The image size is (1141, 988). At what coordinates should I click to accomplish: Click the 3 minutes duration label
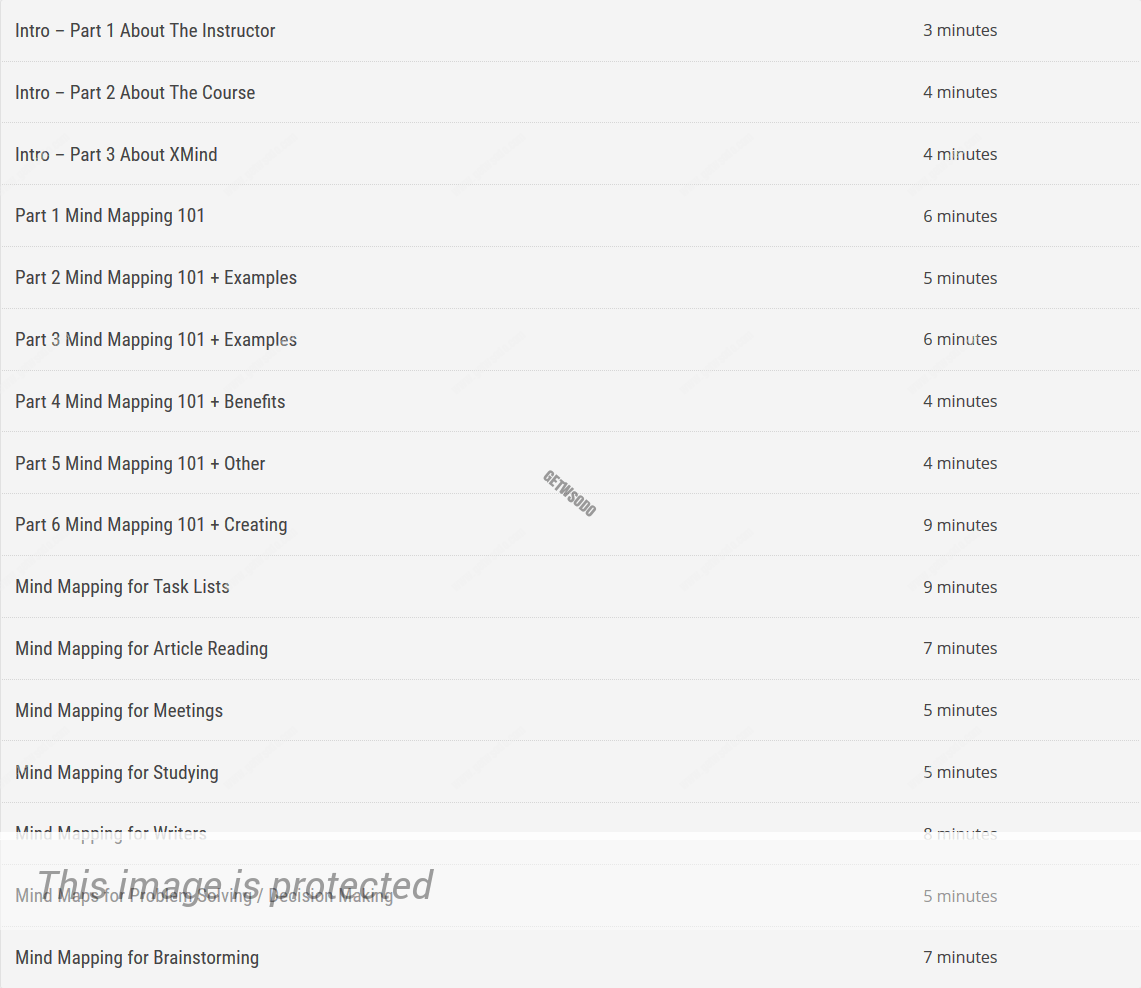960,31
